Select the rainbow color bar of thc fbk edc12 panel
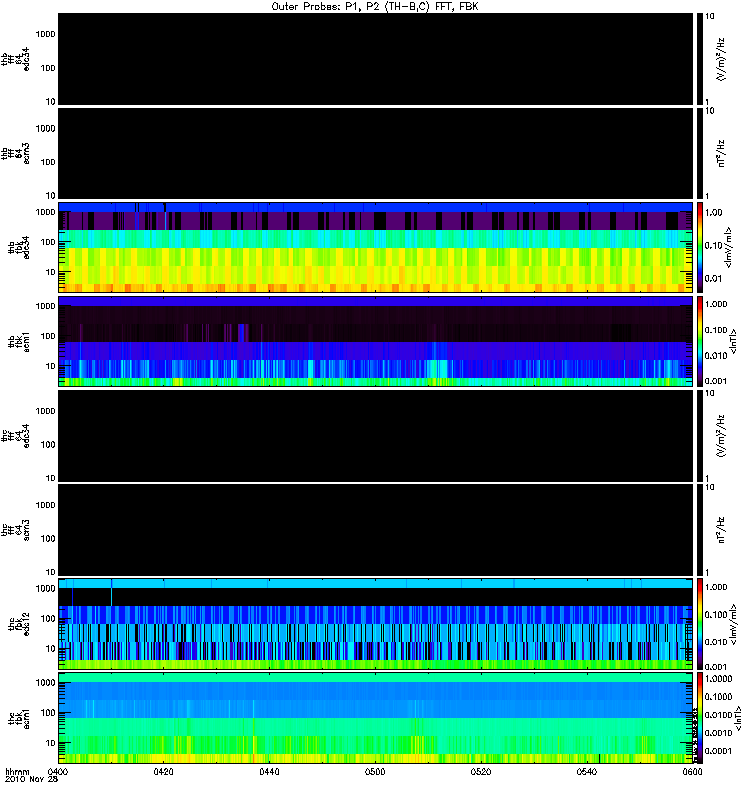Image resolution: width=750 pixels, height=800 pixels. click(x=700, y=623)
